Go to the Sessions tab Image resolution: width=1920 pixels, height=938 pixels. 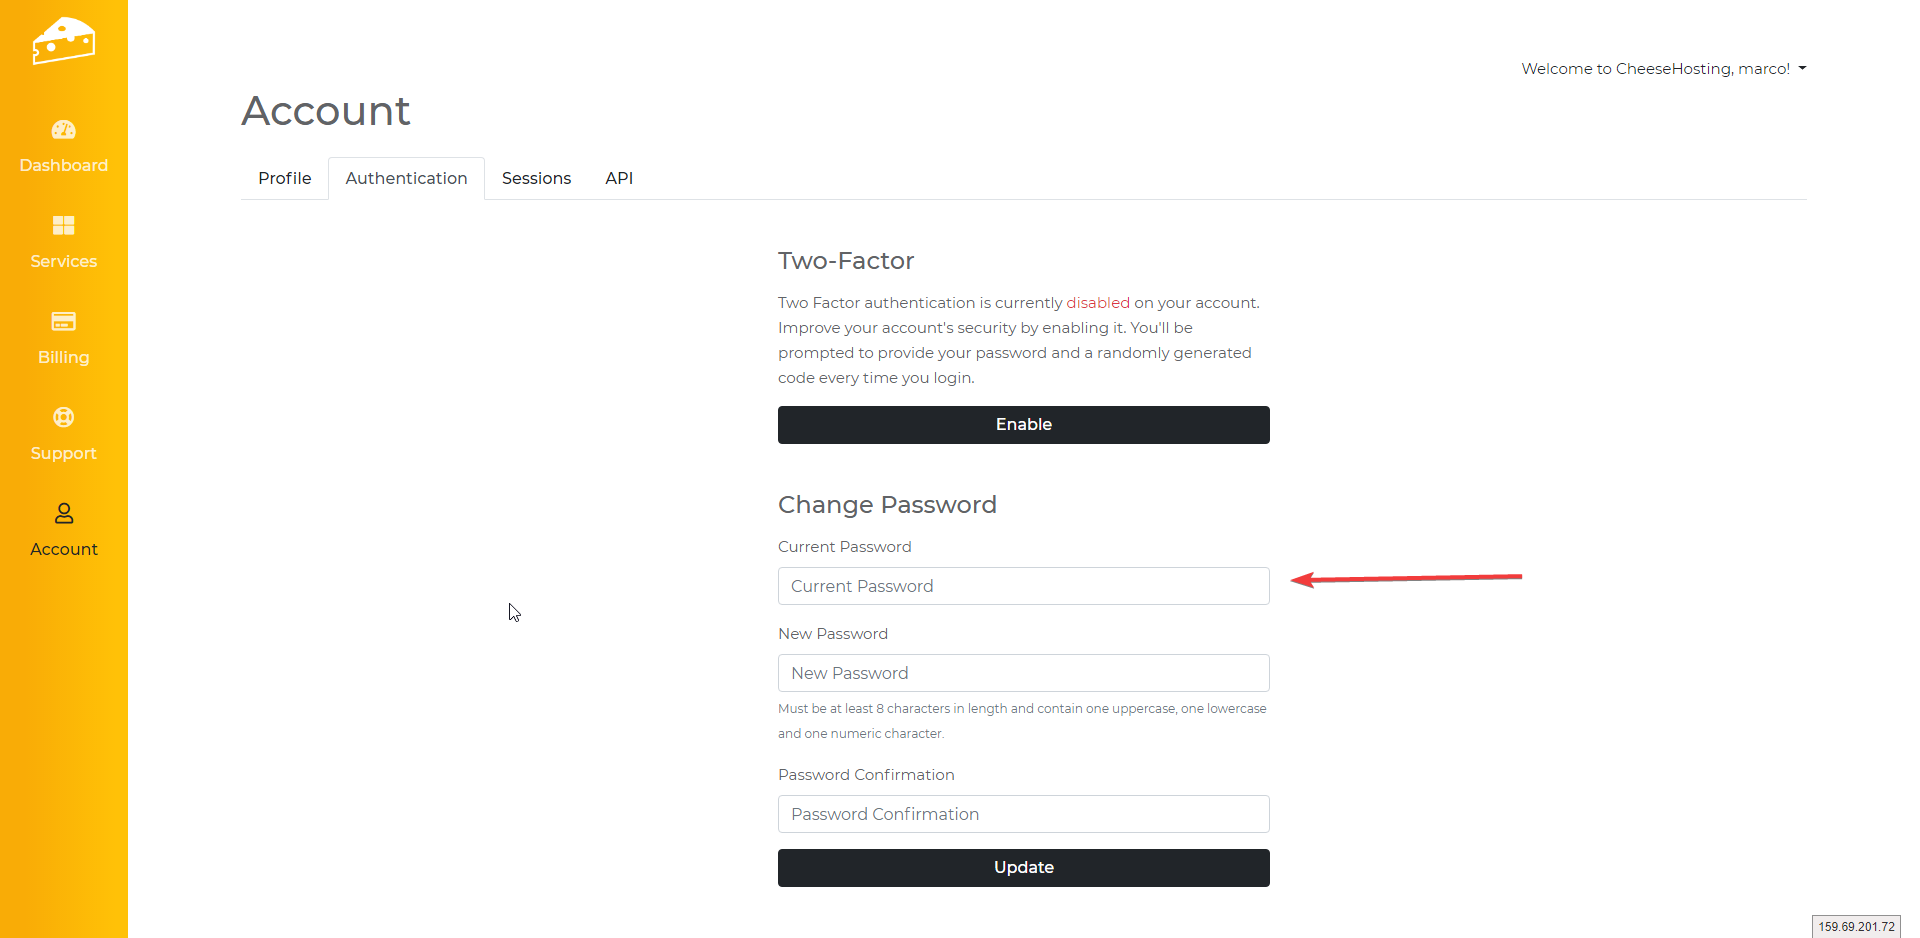click(536, 178)
